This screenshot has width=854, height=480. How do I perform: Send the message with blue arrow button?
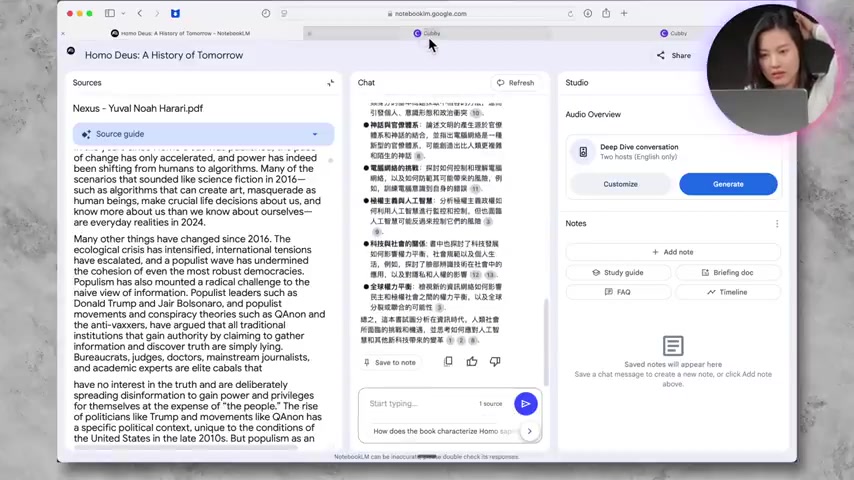(526, 404)
